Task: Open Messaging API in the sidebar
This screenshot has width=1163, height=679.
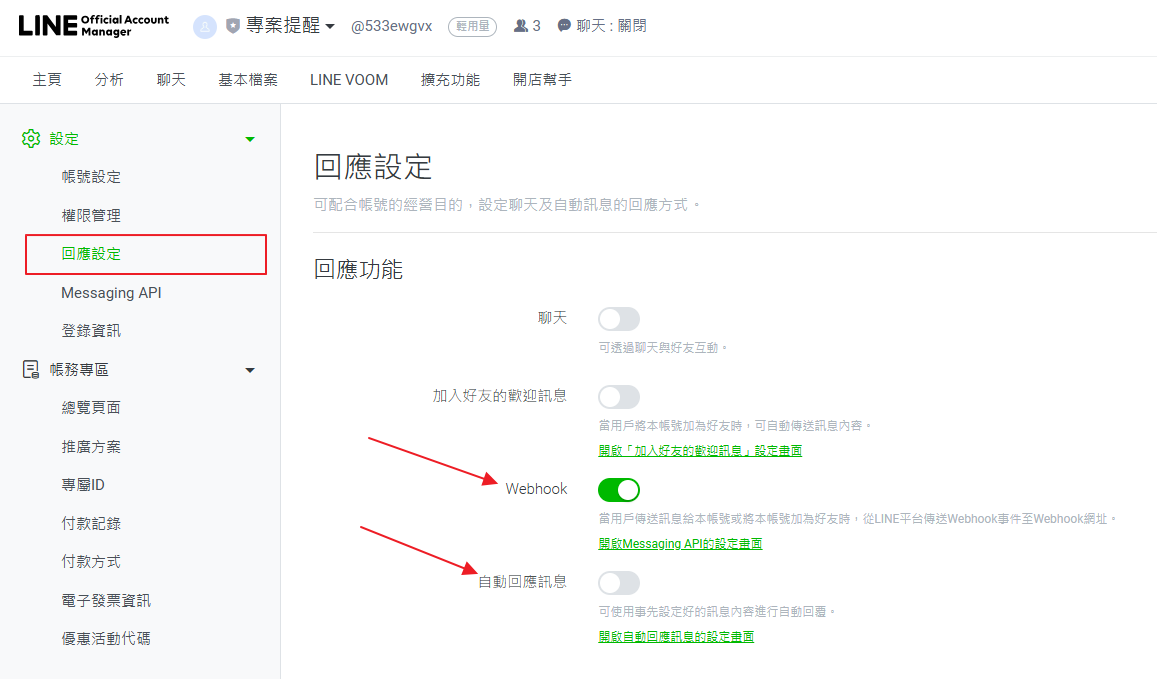Action: pos(111,292)
